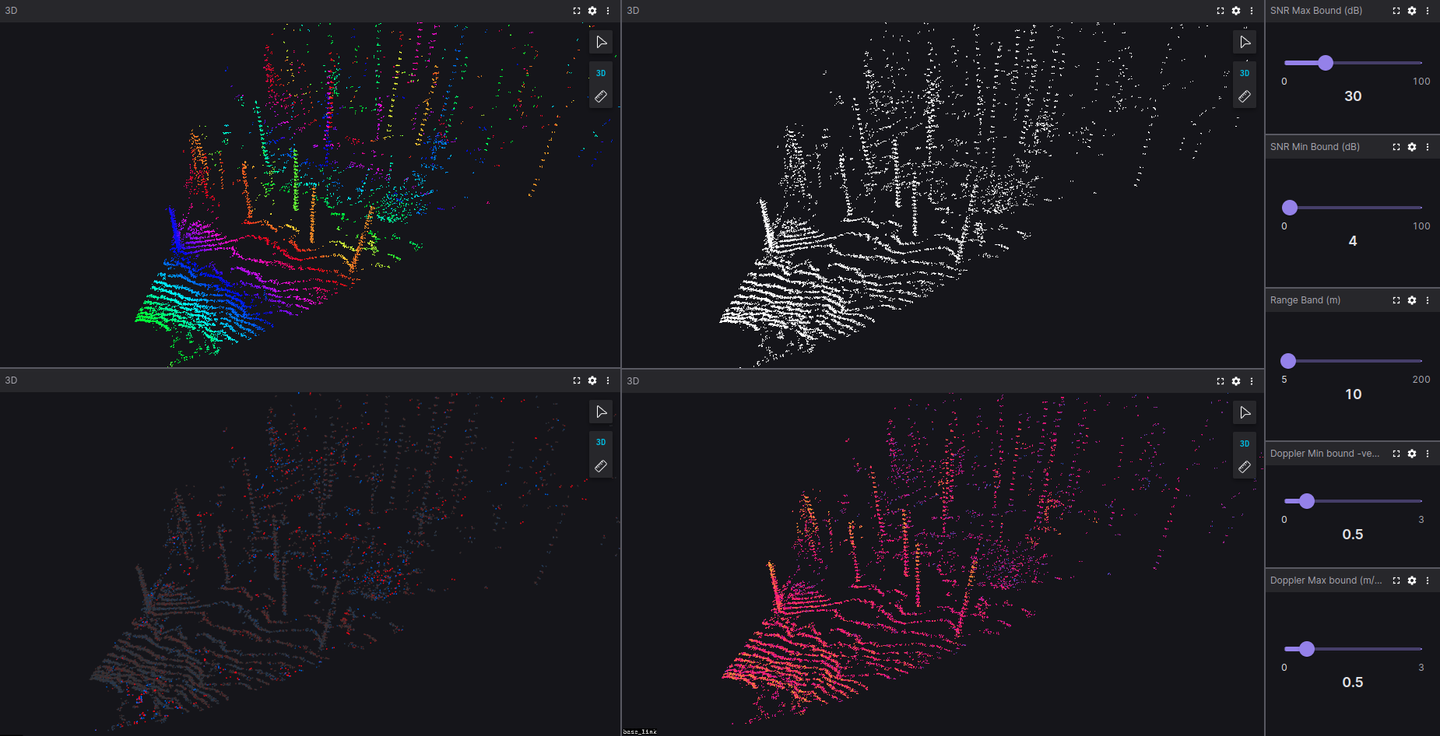1440x736 pixels.
Task: Click the SNR Max Bound slider handle
Action: coord(1326,62)
